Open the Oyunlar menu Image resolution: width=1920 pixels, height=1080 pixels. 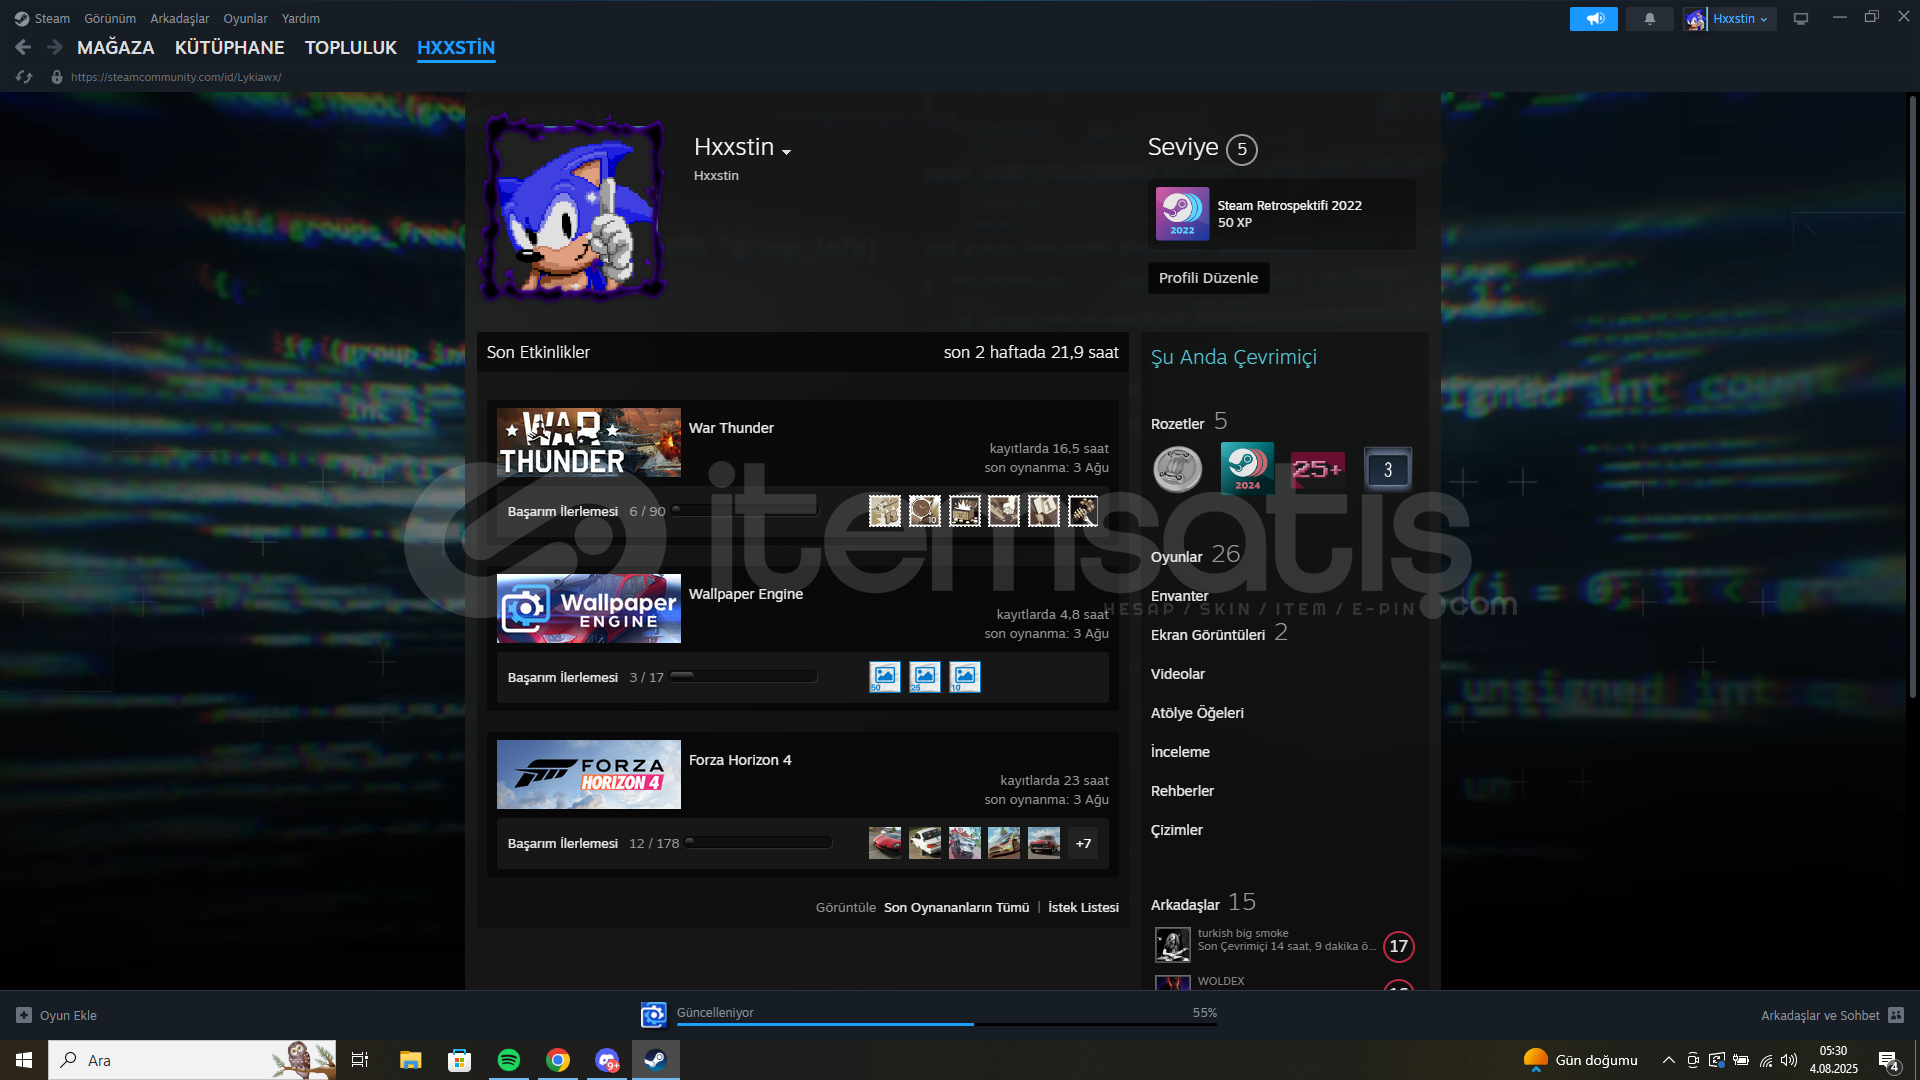(245, 19)
